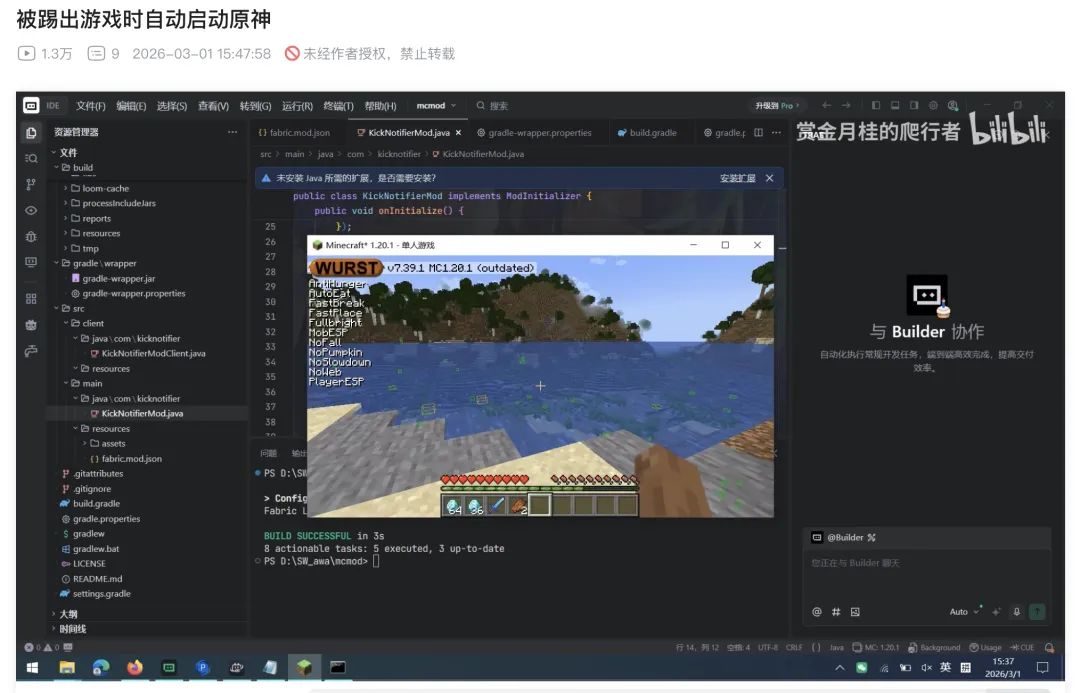This screenshot has width=1080, height=693.
Task: Click the eye preview icon in the sidebar
Action: [x=31, y=210]
